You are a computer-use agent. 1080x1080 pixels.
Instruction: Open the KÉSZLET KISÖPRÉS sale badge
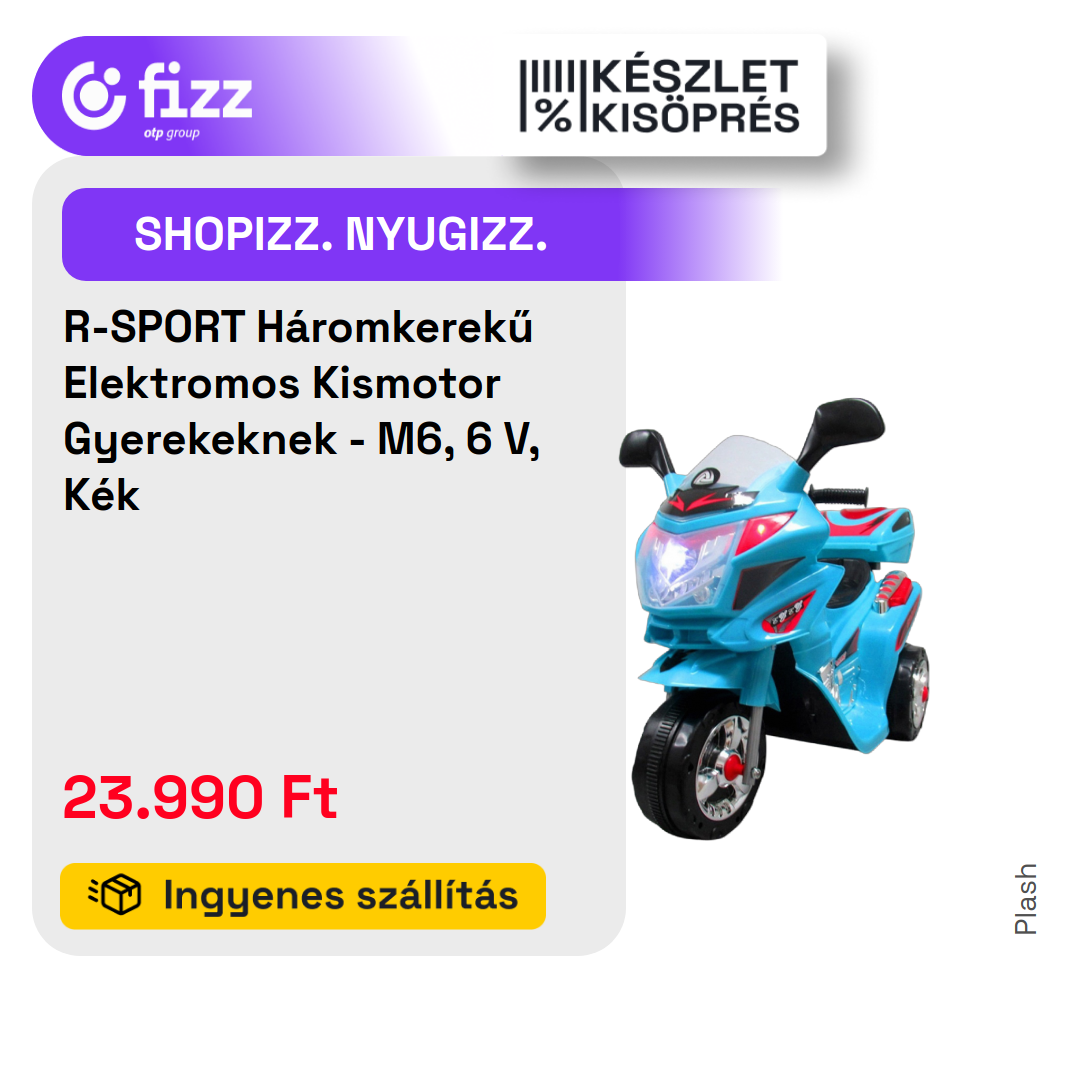tap(659, 96)
